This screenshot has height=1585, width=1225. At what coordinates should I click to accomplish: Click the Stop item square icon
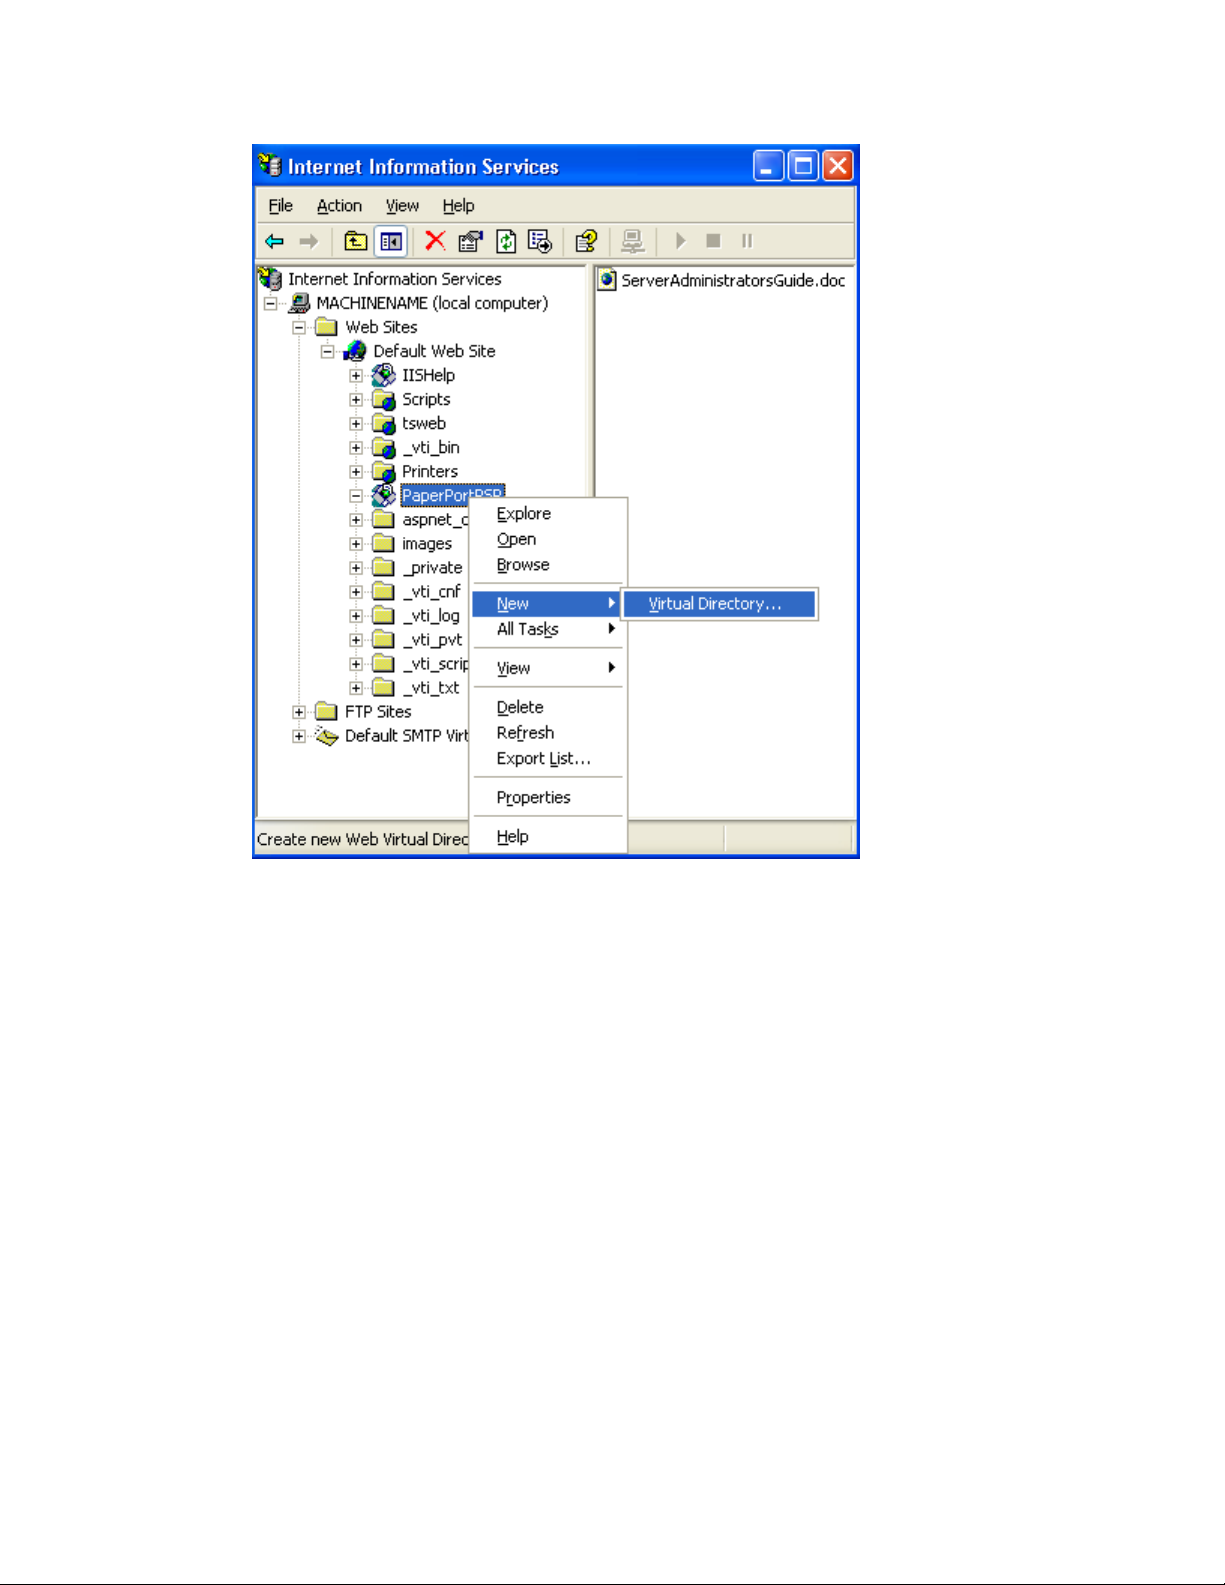point(713,241)
